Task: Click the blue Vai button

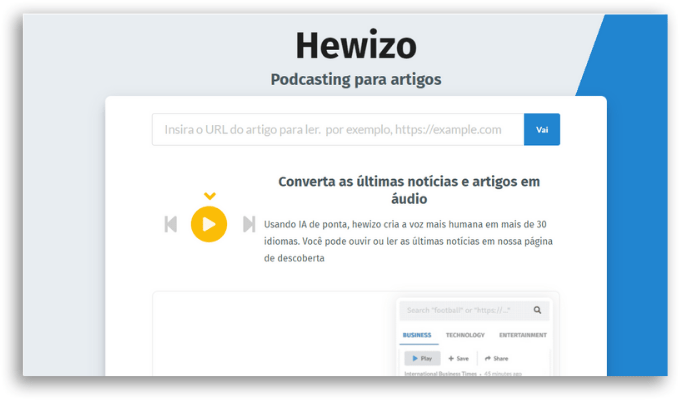Action: [542, 129]
